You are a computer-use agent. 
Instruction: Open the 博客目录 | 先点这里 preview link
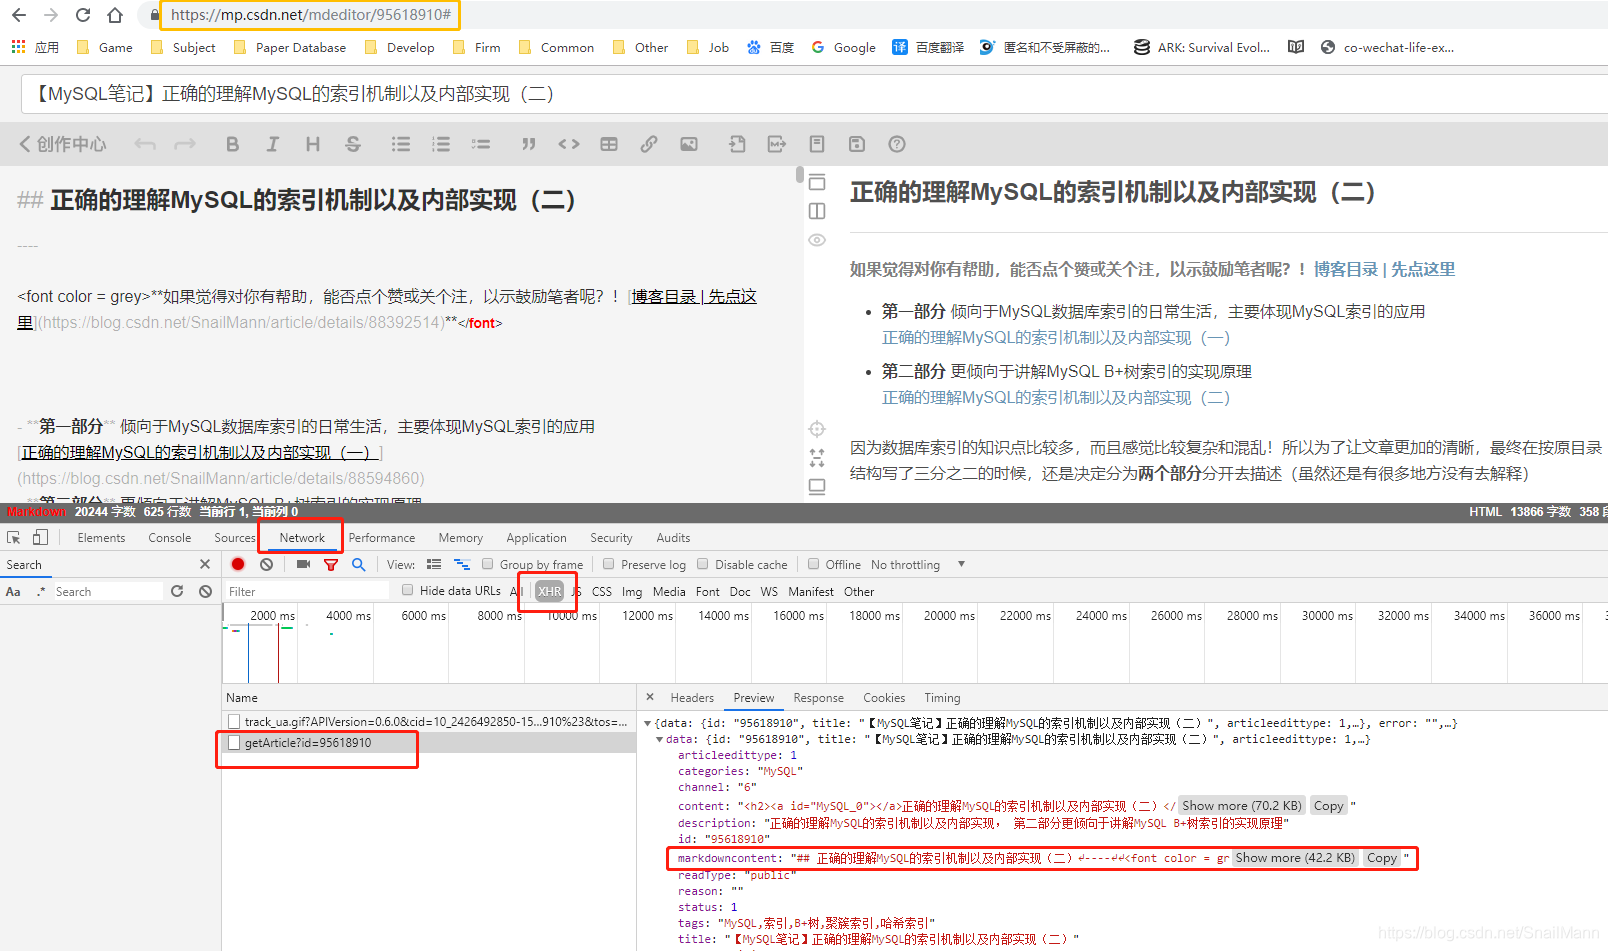(1384, 269)
